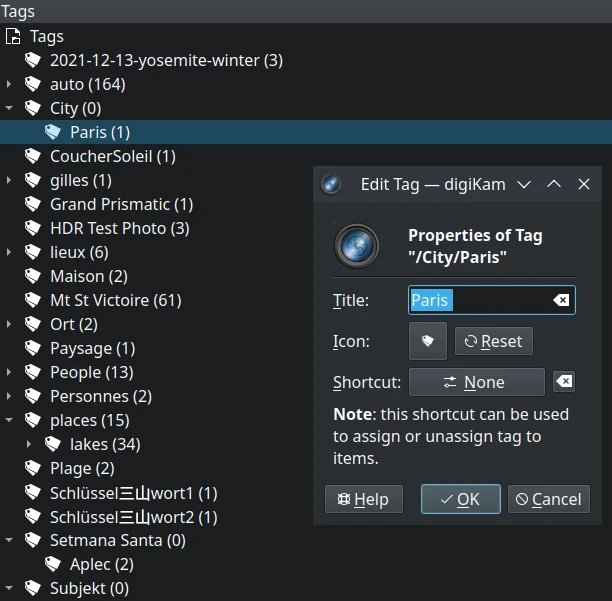Reset the tag icon to default
The width and height of the screenshot is (612, 601).
click(x=493, y=341)
